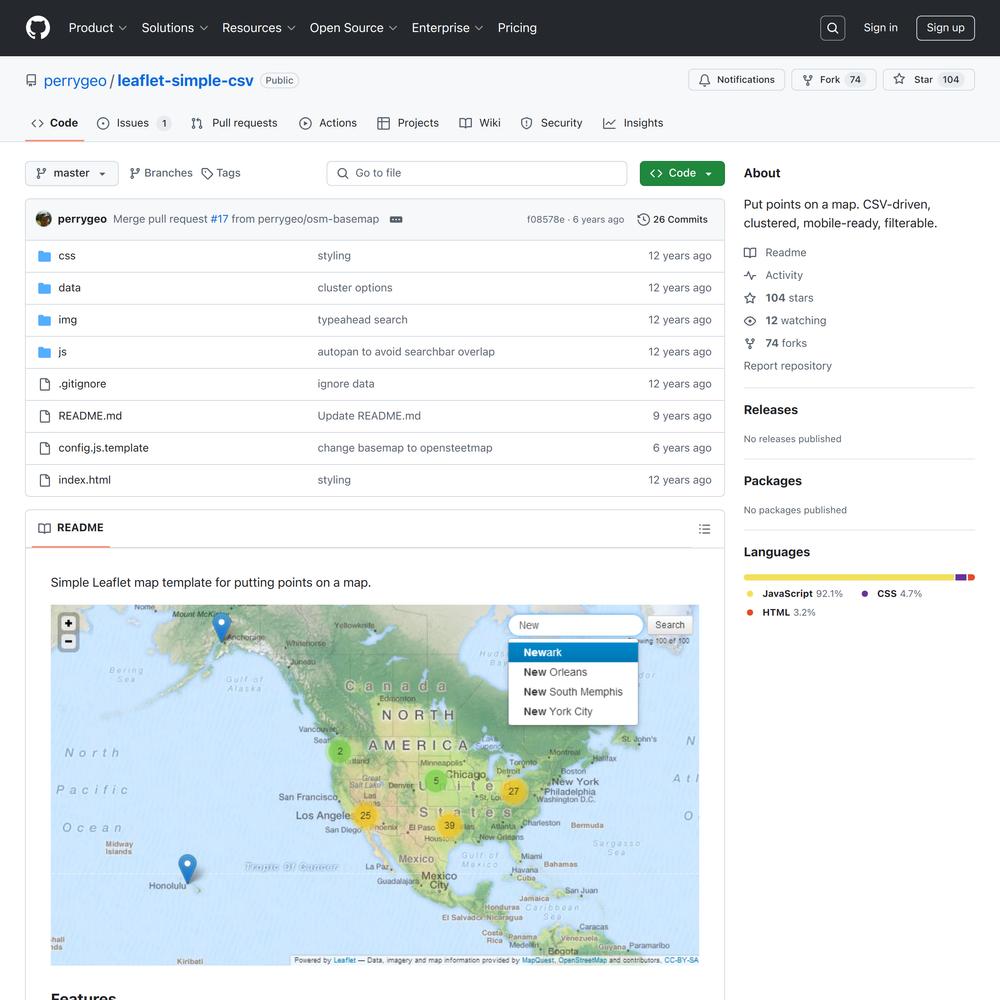
Task: Expand the Solutions menu
Action: (x=175, y=28)
